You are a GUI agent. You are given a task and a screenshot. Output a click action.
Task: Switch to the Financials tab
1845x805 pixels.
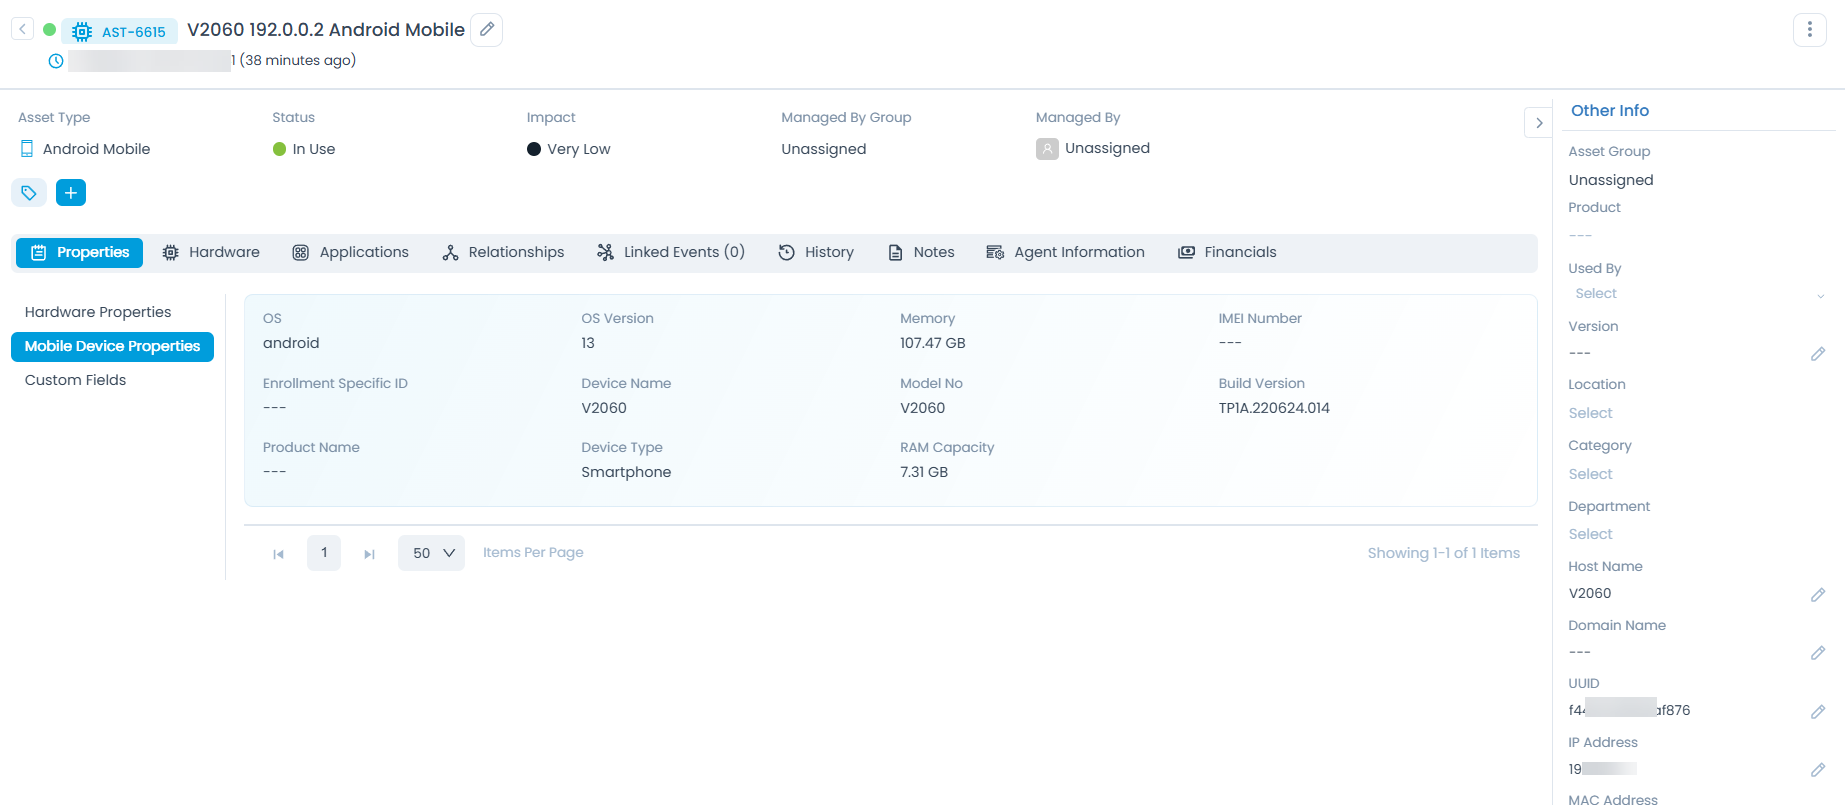[x=1227, y=253]
